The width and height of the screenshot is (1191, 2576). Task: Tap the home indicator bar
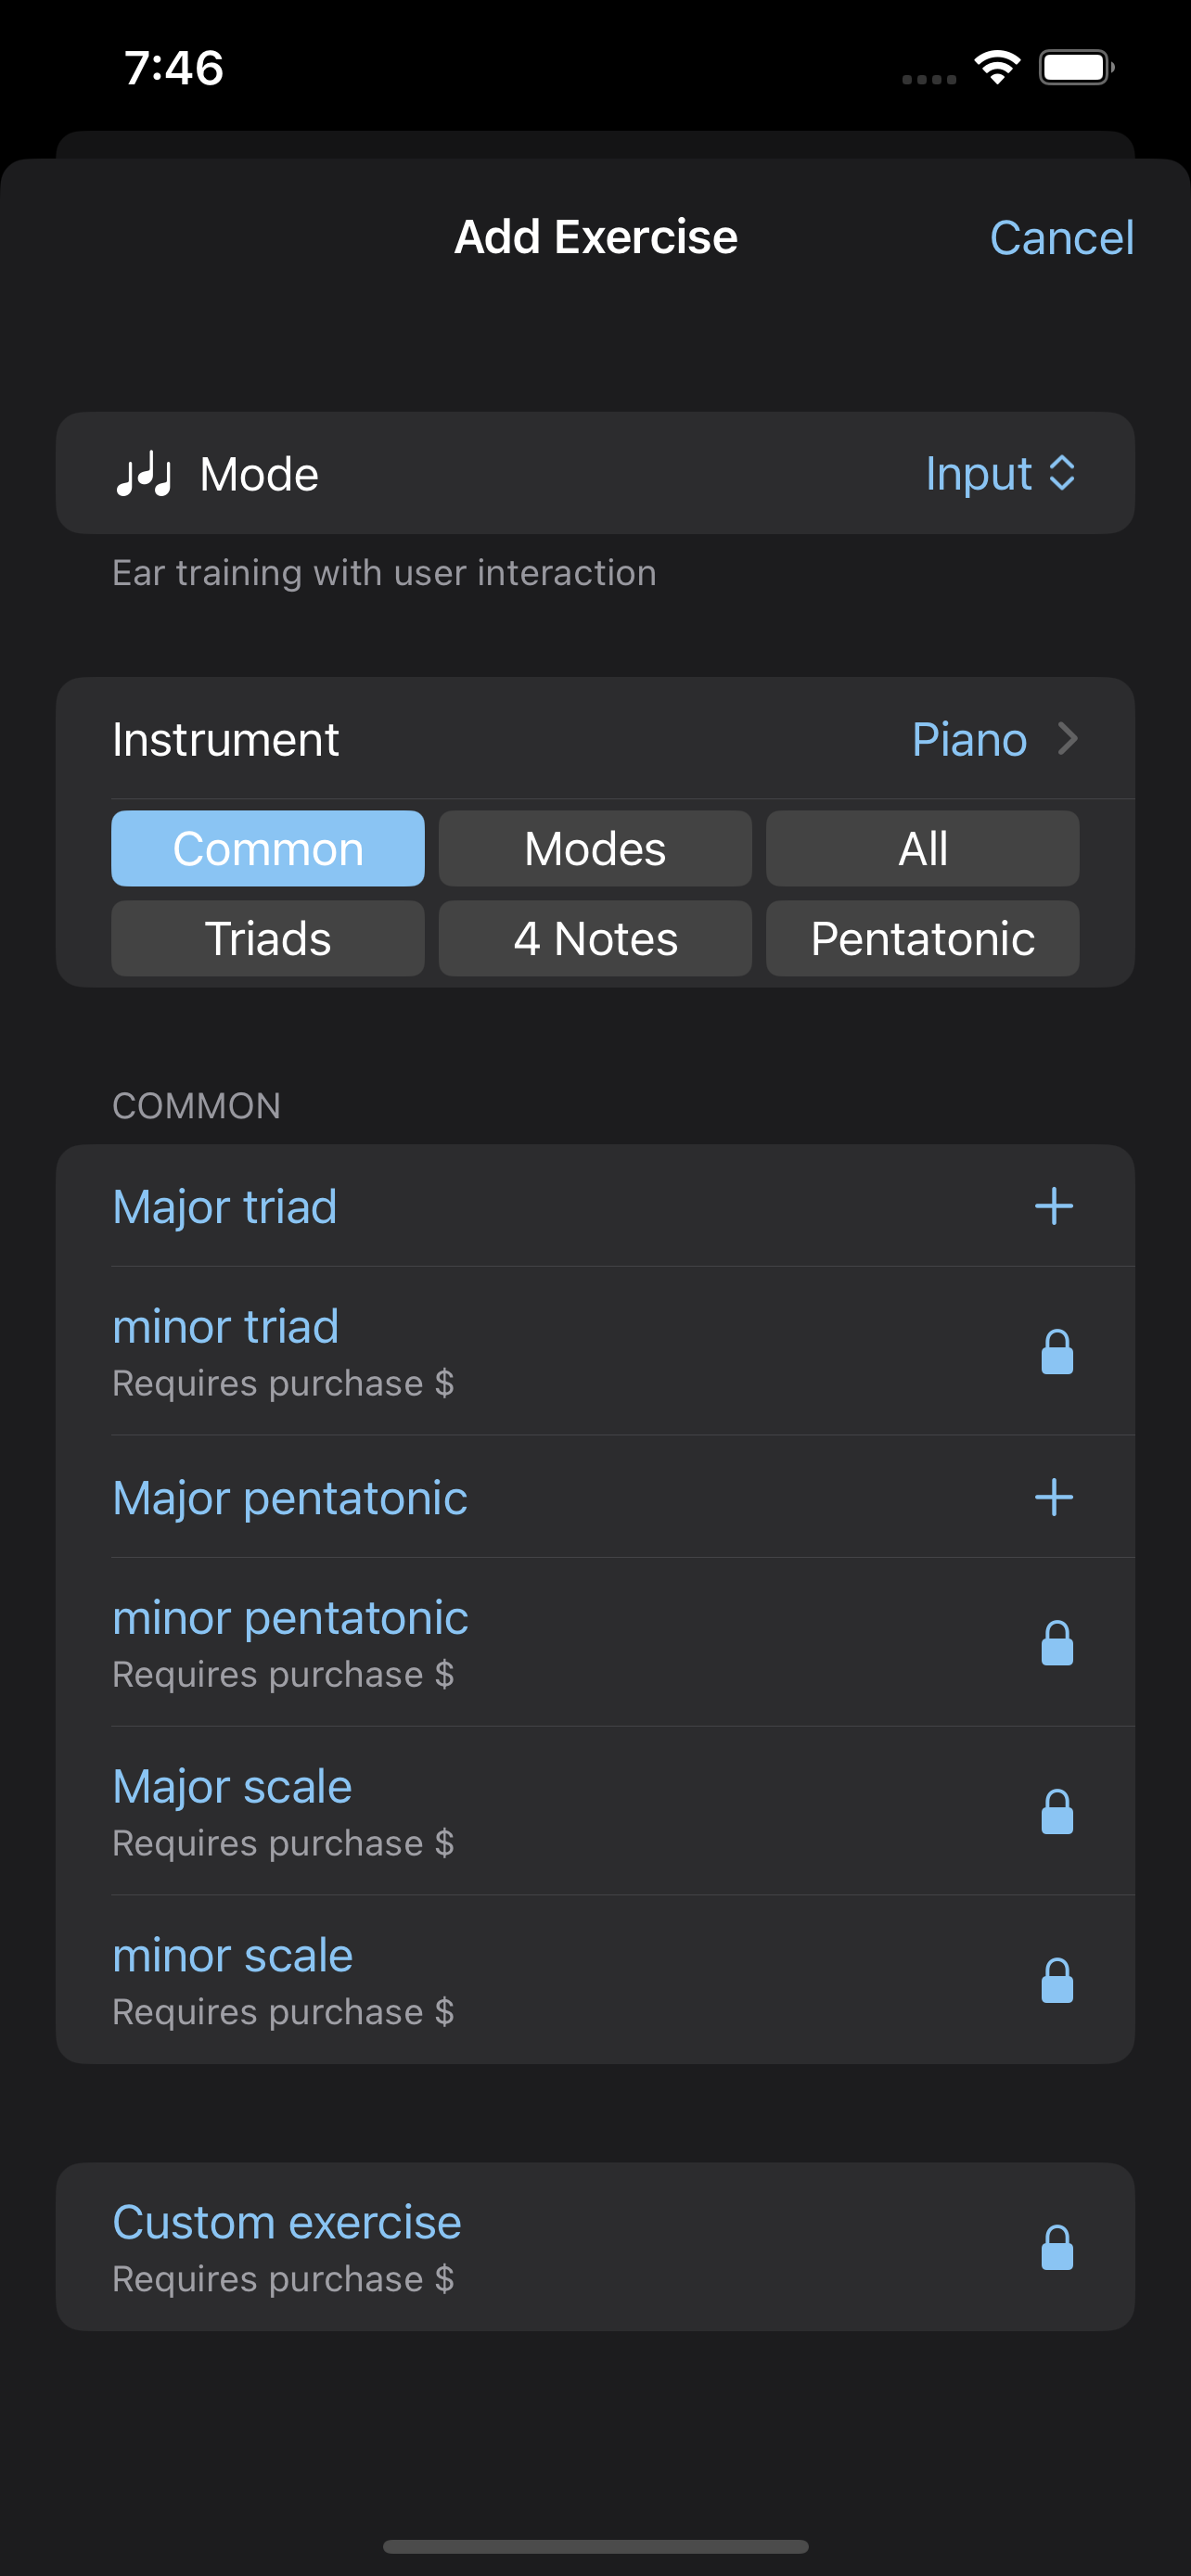click(x=595, y=2546)
